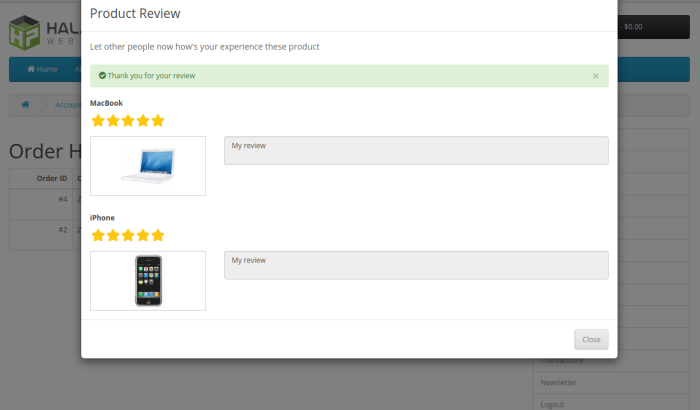This screenshot has height=410, width=700.
Task: Click order #2 in the order table
Action: tap(63, 230)
